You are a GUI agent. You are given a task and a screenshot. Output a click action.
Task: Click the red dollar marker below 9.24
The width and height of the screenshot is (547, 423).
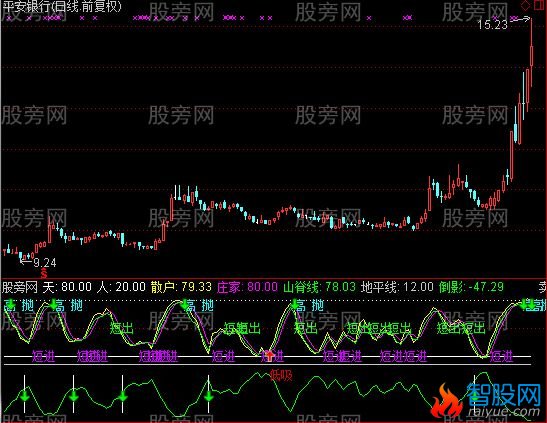(44, 273)
